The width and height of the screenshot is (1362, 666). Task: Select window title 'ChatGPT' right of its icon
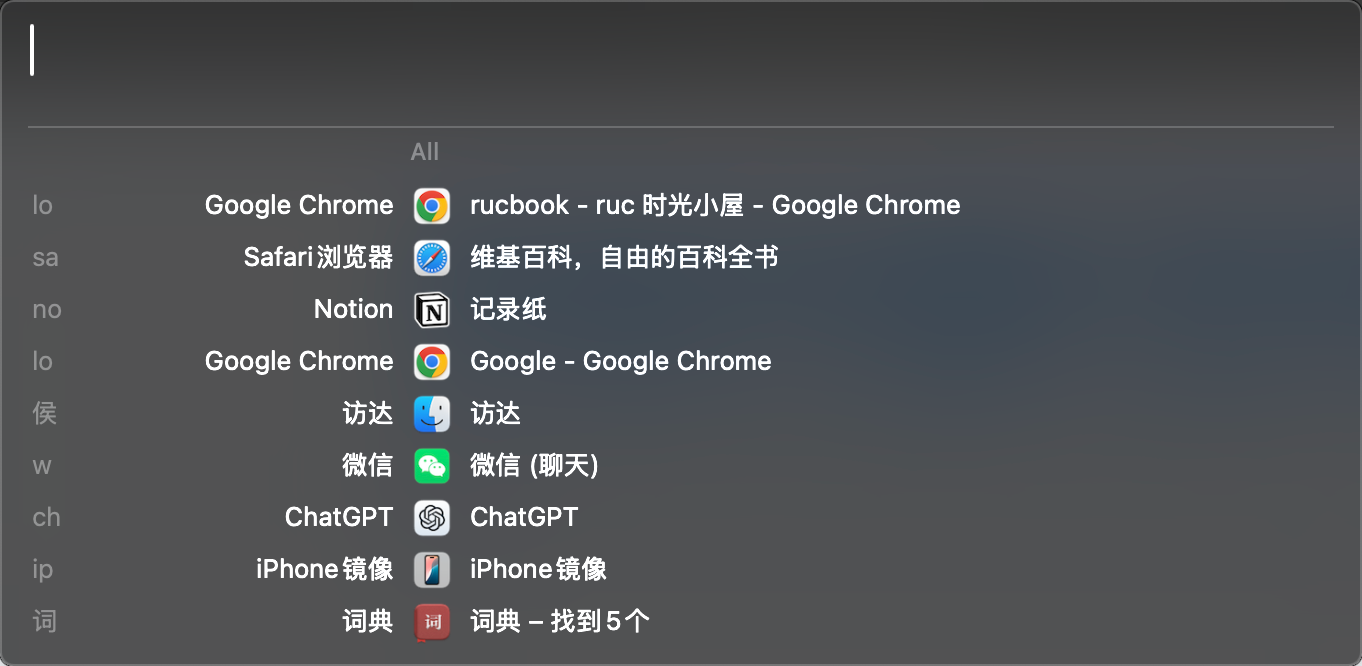[x=524, y=518]
